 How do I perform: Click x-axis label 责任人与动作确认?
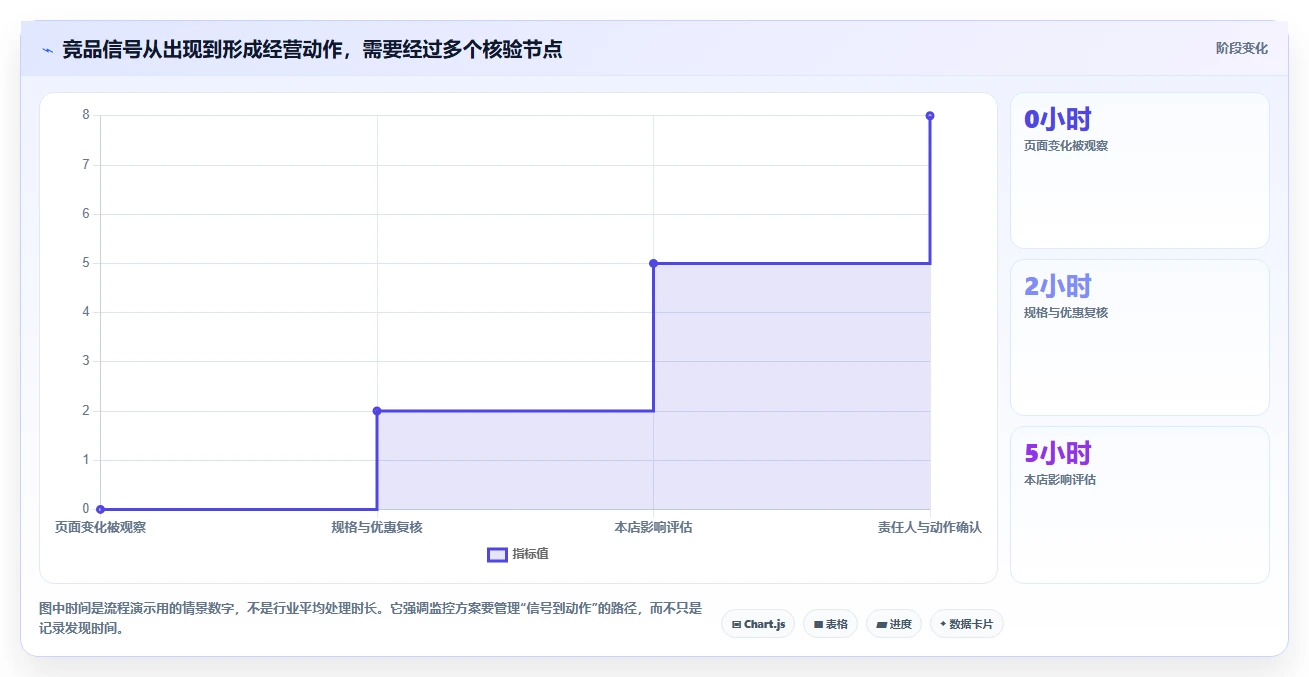[x=930, y=527]
